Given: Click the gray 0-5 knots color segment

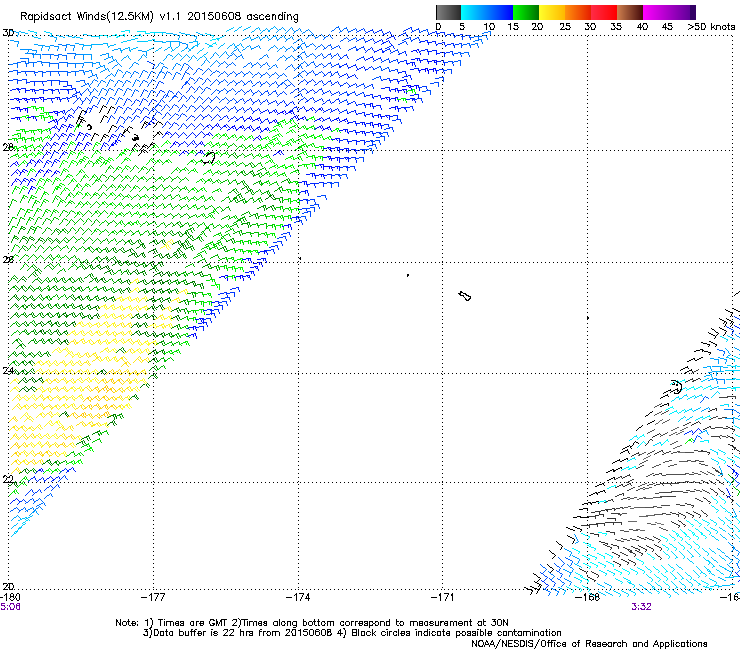Looking at the screenshot, I should click(448, 12).
